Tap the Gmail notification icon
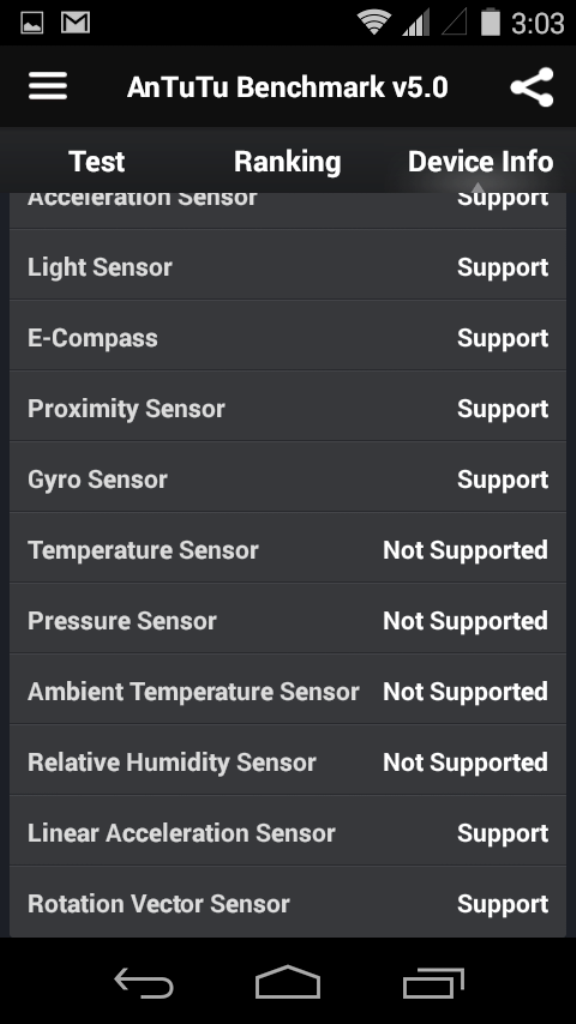576x1024 pixels. (75, 23)
